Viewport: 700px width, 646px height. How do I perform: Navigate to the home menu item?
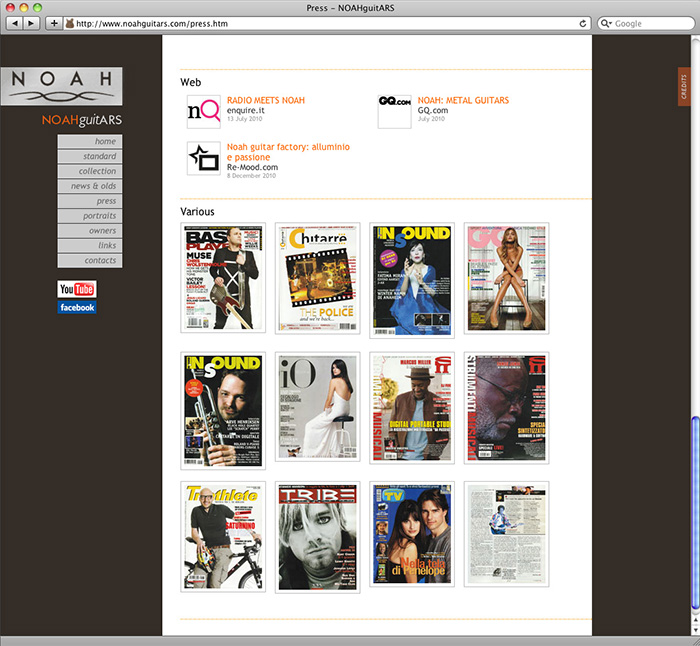click(x=90, y=141)
